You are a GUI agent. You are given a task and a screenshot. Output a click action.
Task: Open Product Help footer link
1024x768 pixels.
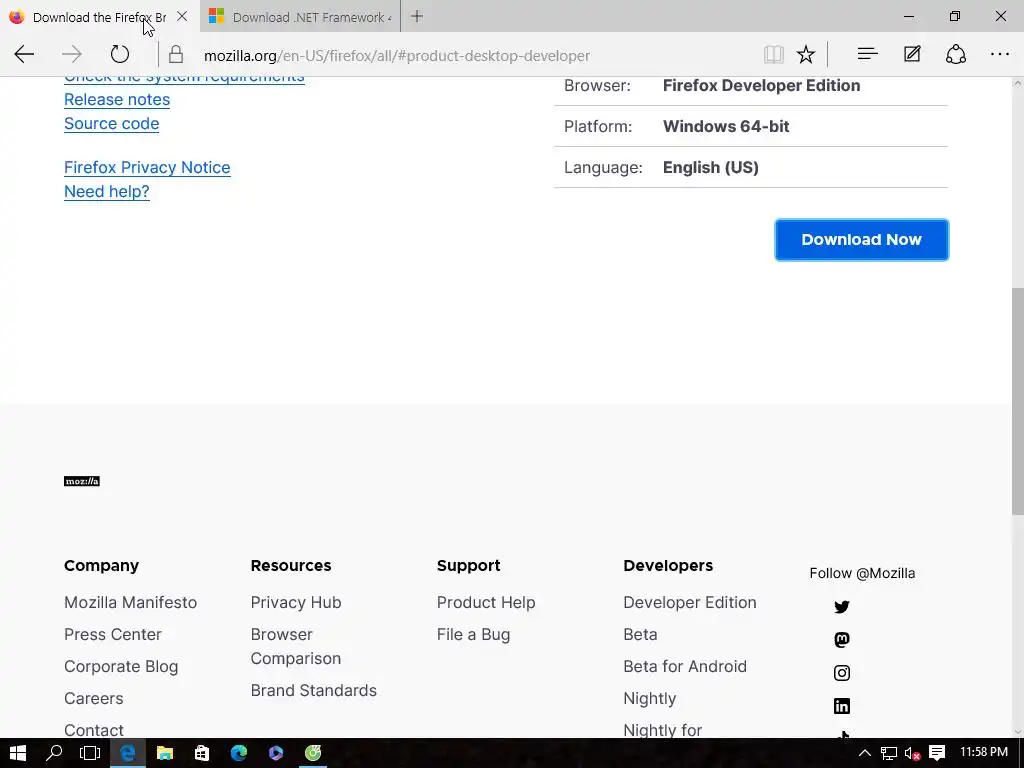486,602
